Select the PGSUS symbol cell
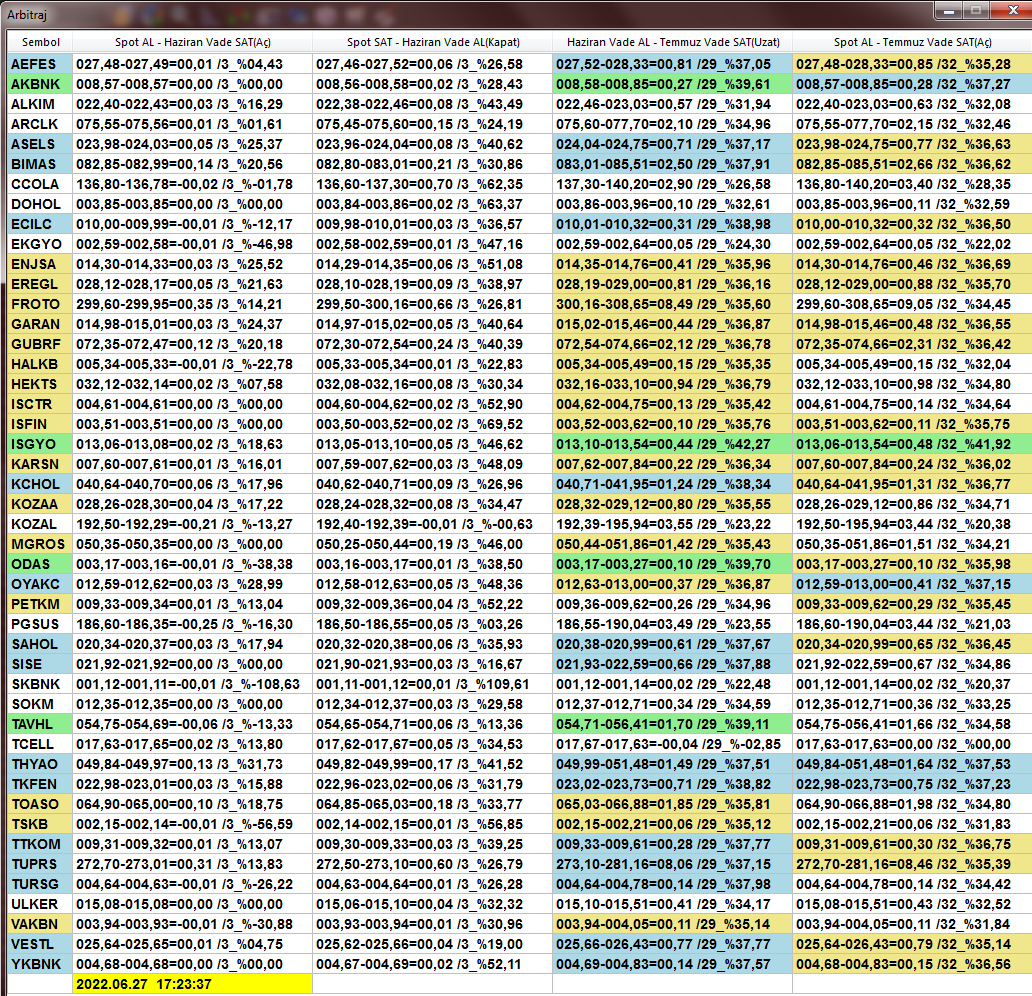 coord(39,624)
